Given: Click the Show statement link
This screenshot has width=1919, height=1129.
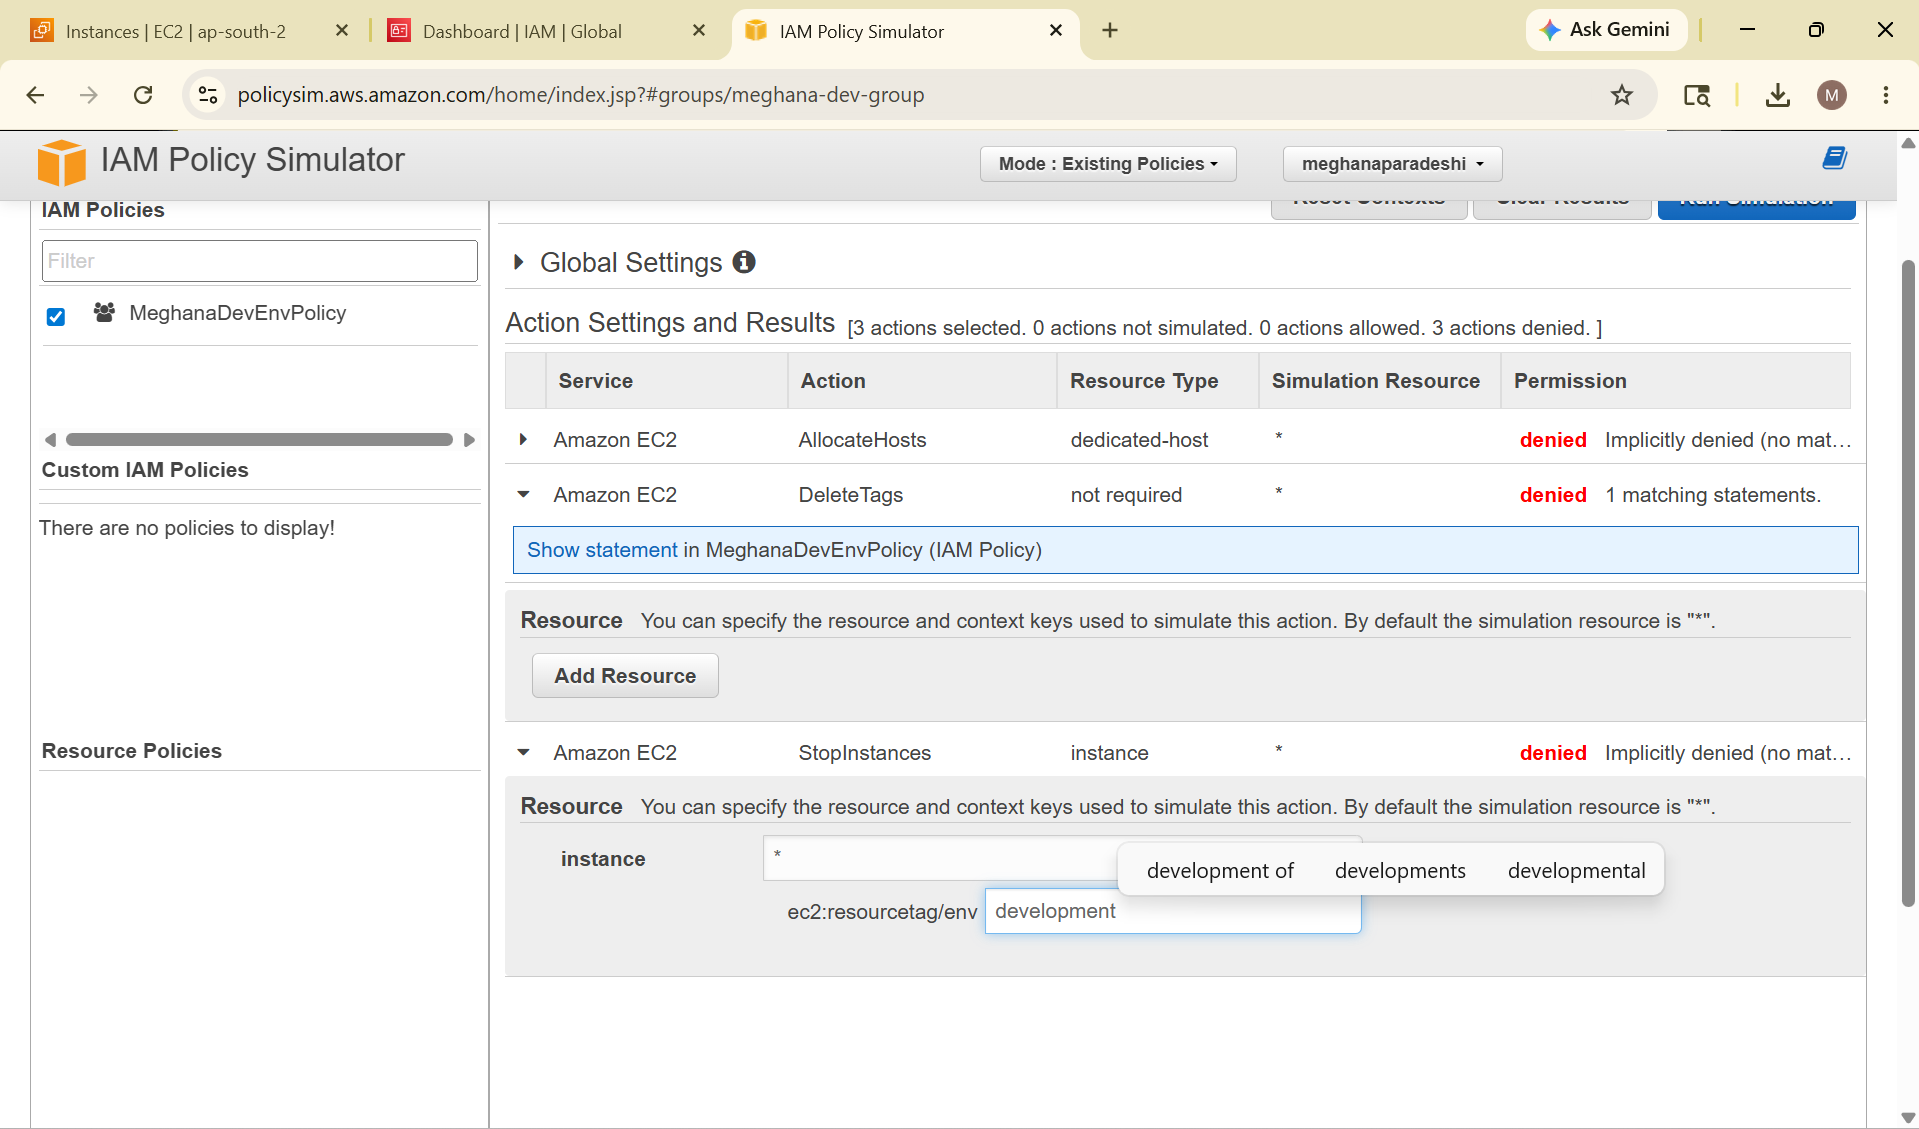Looking at the screenshot, I should (x=602, y=550).
